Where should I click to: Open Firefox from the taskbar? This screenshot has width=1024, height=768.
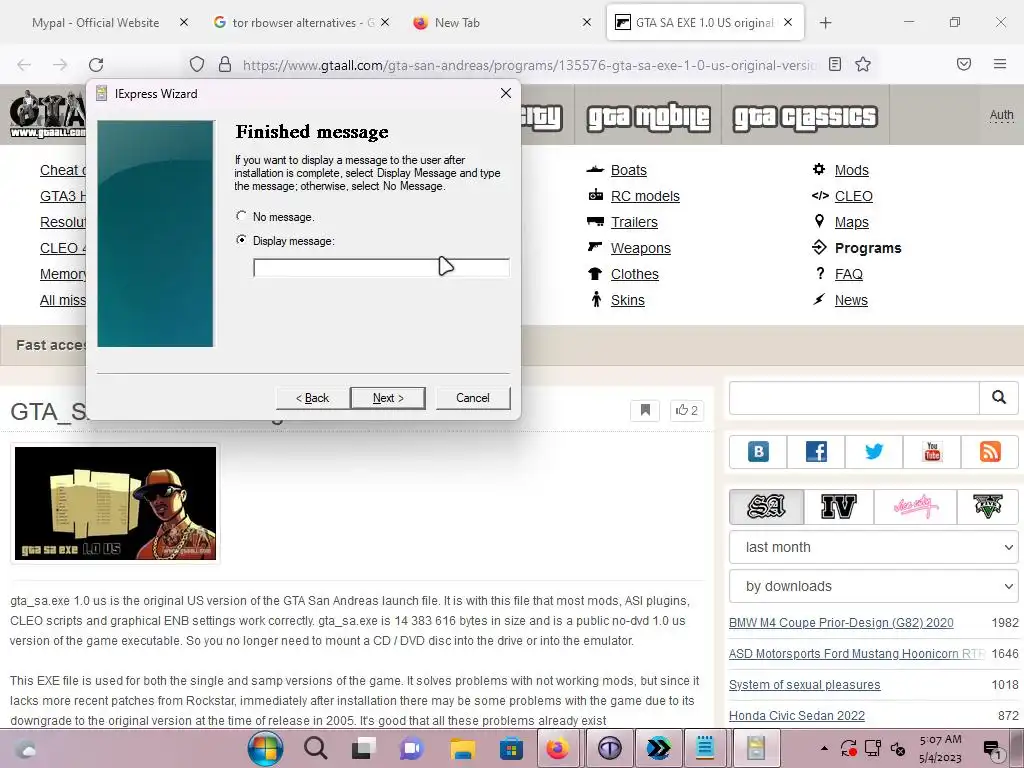click(557, 748)
